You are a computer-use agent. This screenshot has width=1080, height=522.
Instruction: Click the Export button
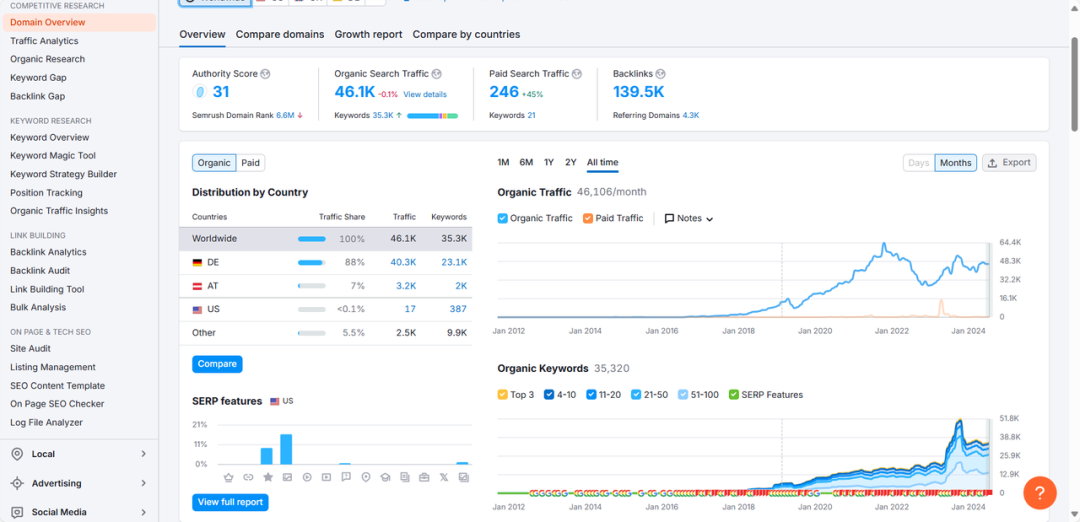[x=1009, y=163]
